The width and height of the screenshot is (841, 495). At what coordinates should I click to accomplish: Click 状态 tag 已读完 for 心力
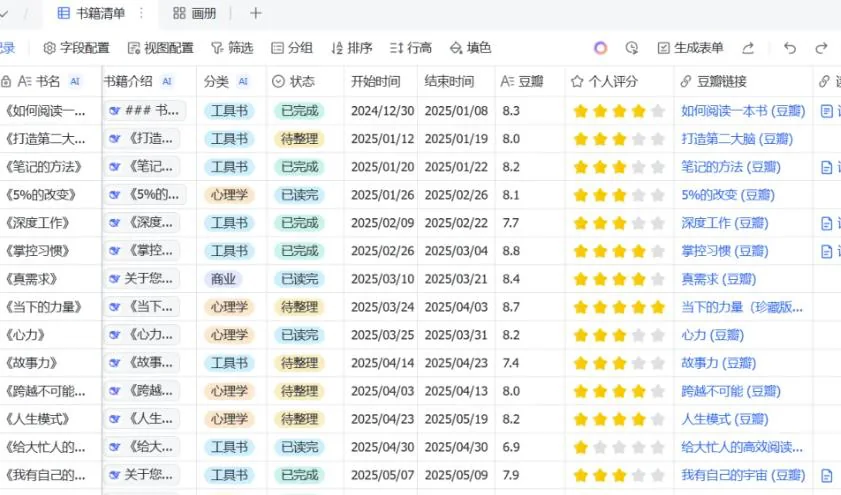[299, 335]
